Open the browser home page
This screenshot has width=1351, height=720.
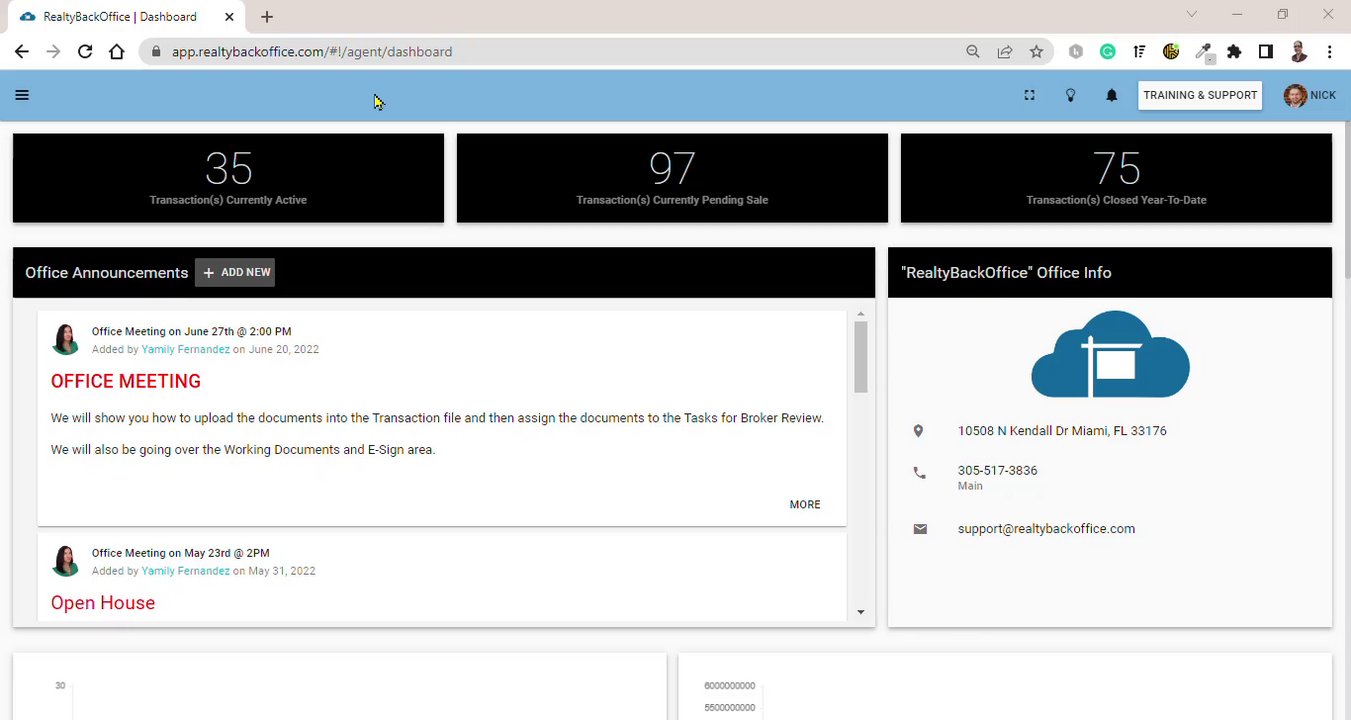(x=117, y=51)
